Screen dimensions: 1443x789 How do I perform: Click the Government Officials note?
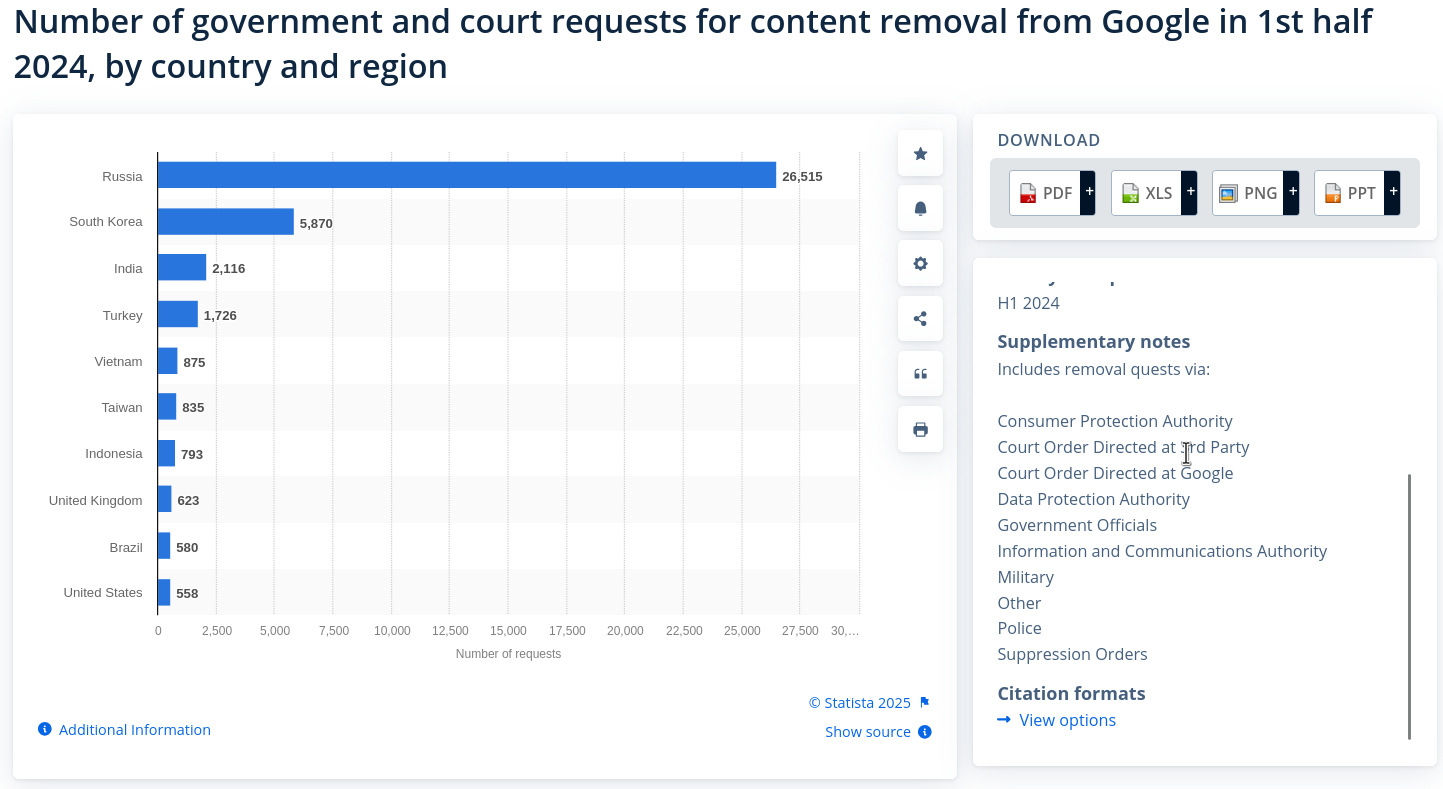[1077, 525]
